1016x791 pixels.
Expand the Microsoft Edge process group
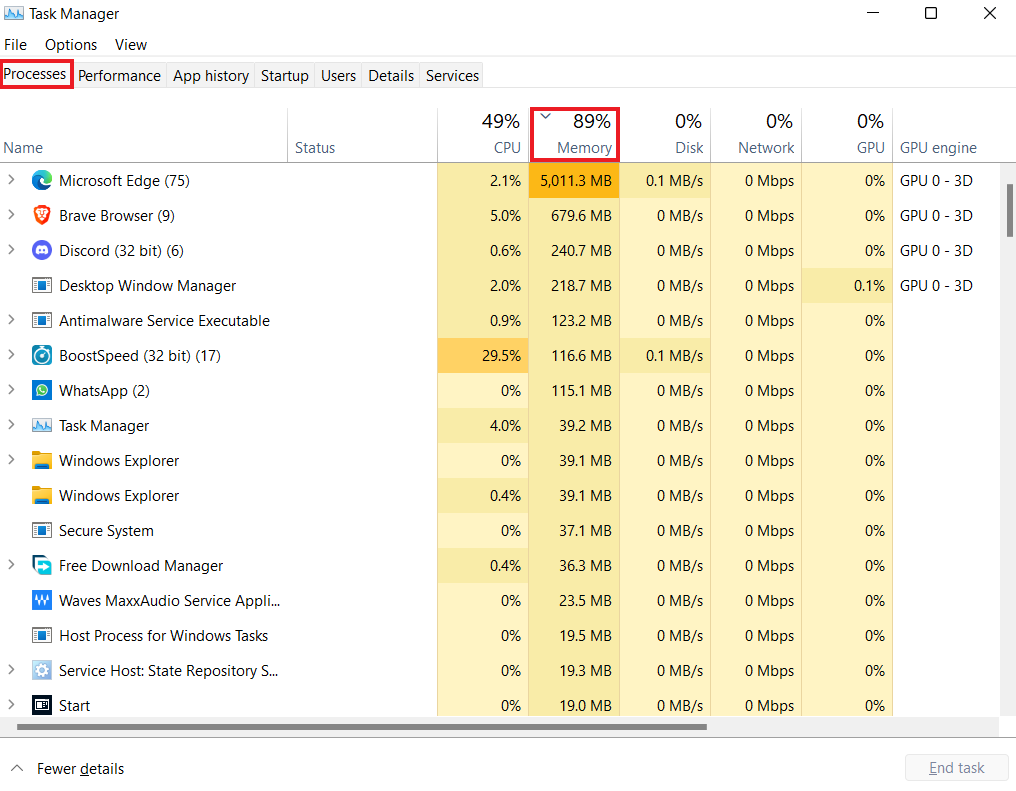[14, 180]
